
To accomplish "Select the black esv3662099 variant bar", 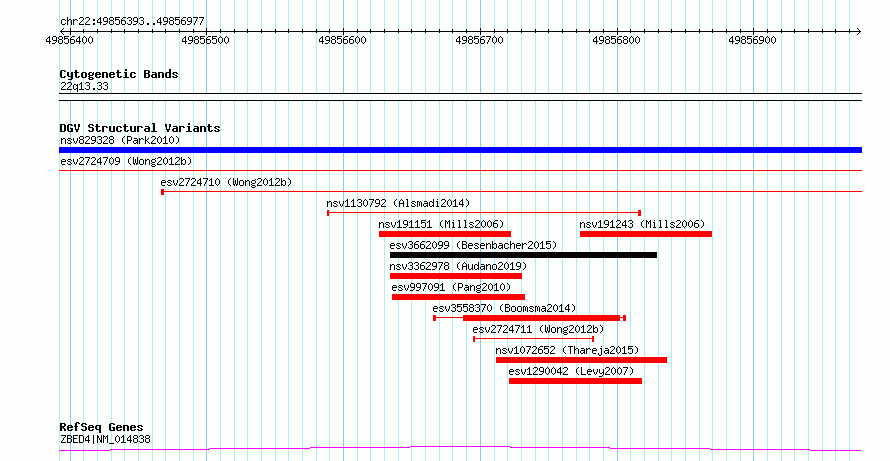I will point(523,255).
